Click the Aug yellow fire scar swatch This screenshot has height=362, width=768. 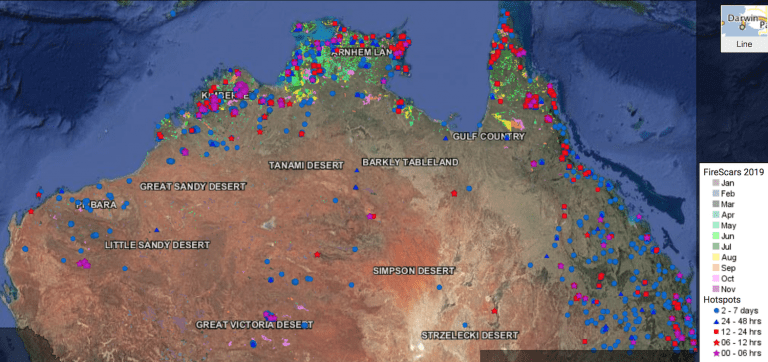click(x=716, y=257)
